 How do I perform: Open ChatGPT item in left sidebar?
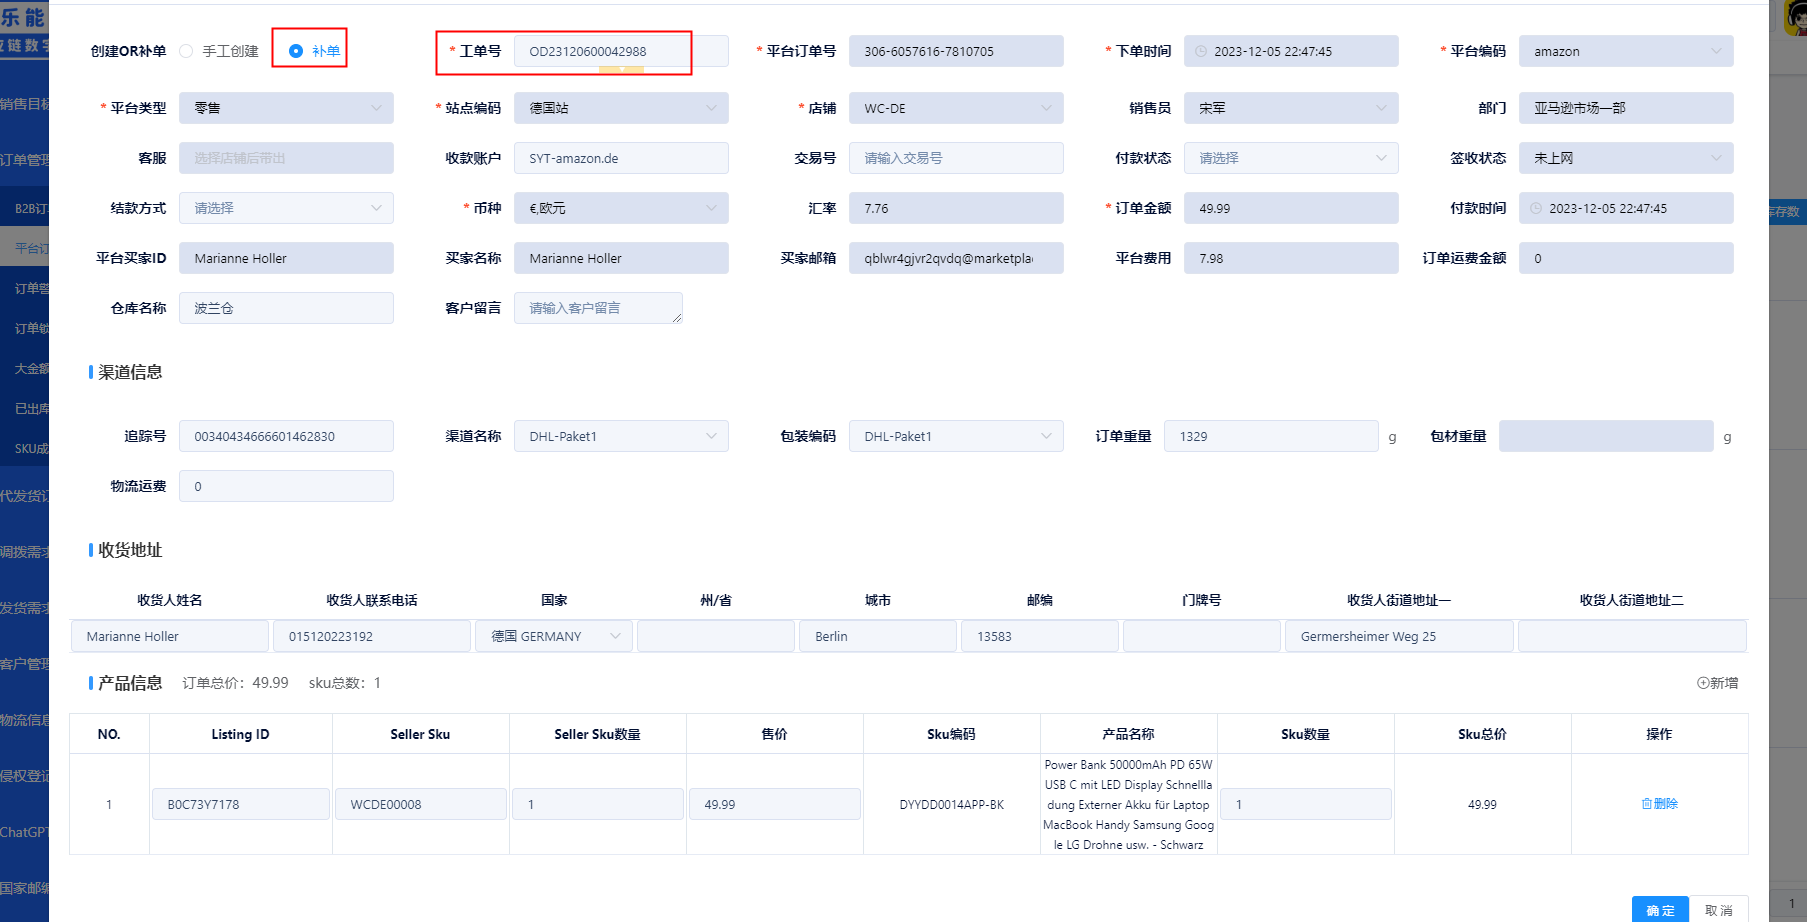click(24, 832)
